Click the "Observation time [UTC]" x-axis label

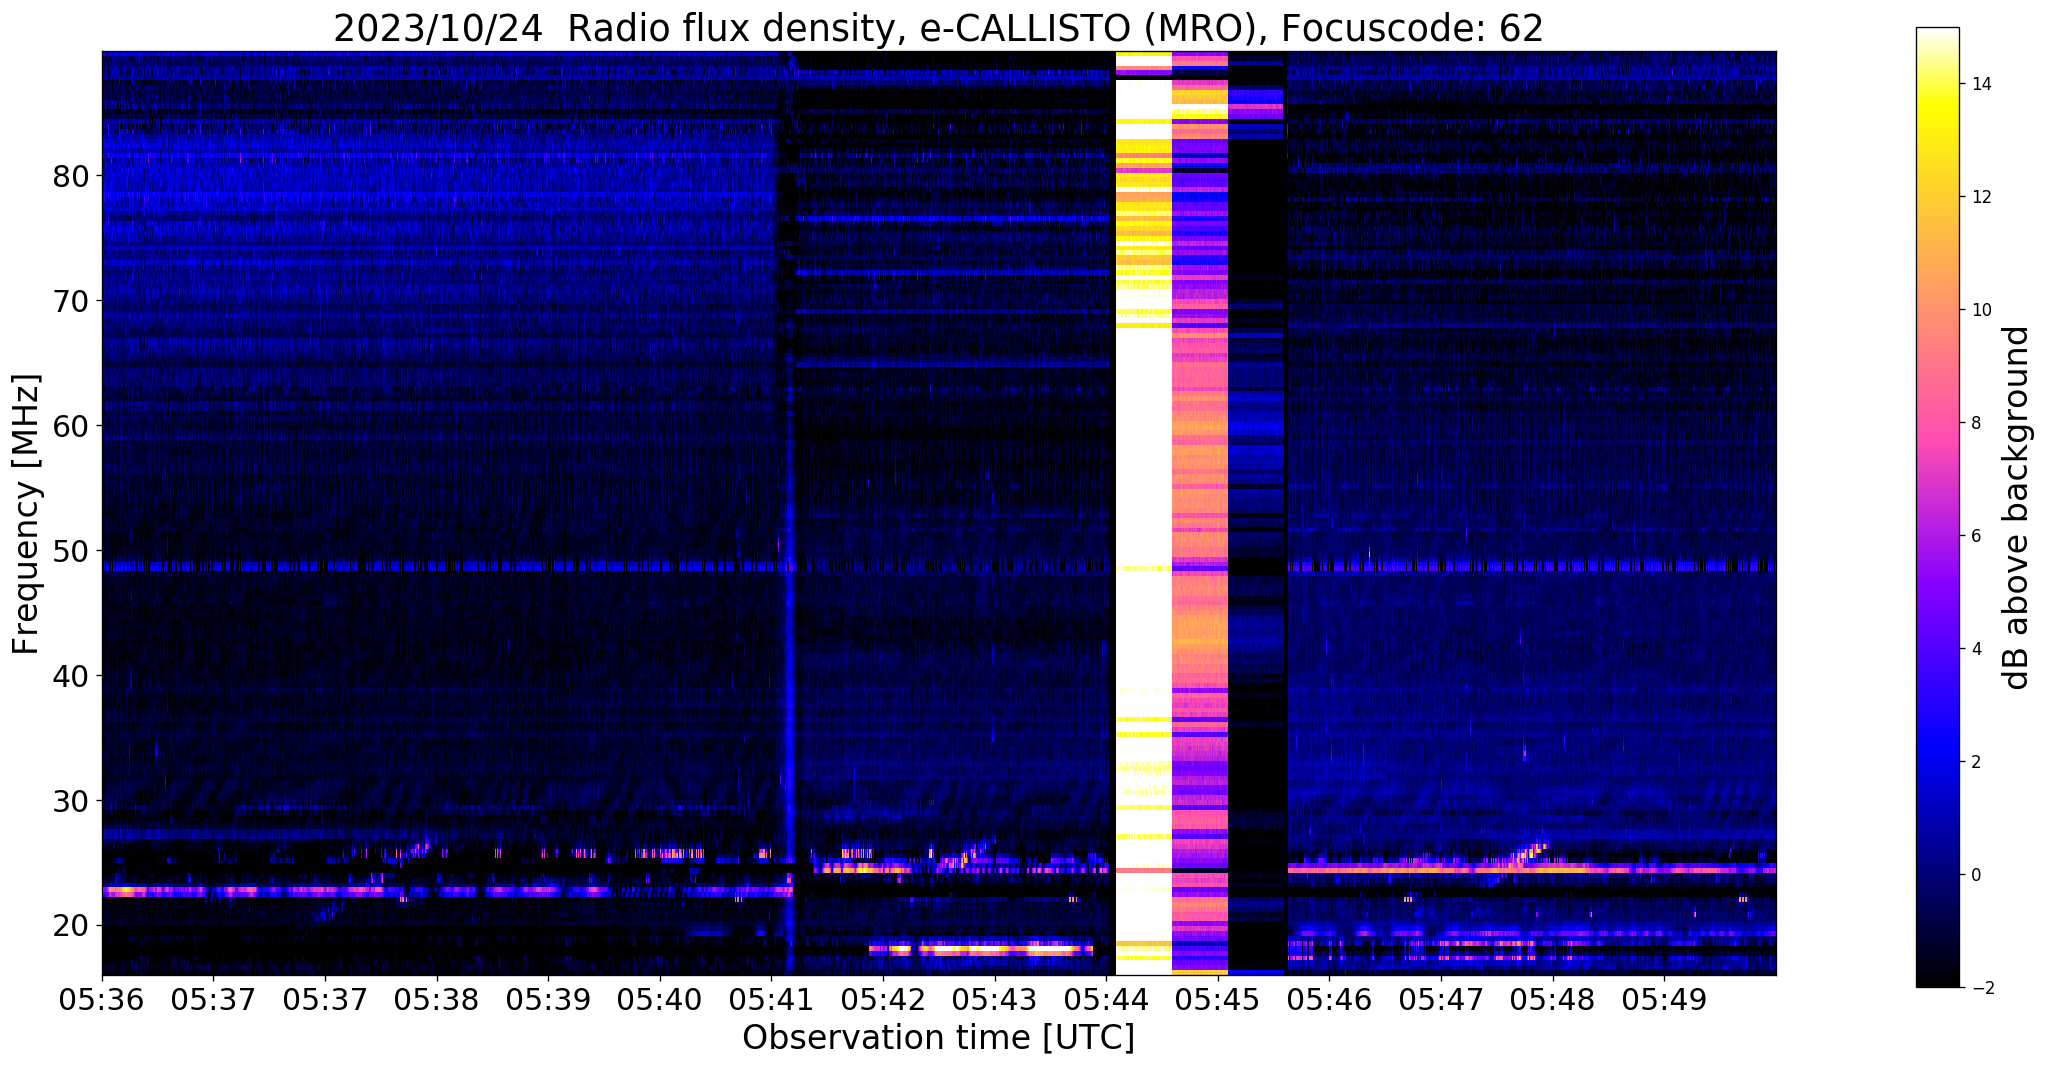tap(938, 1038)
